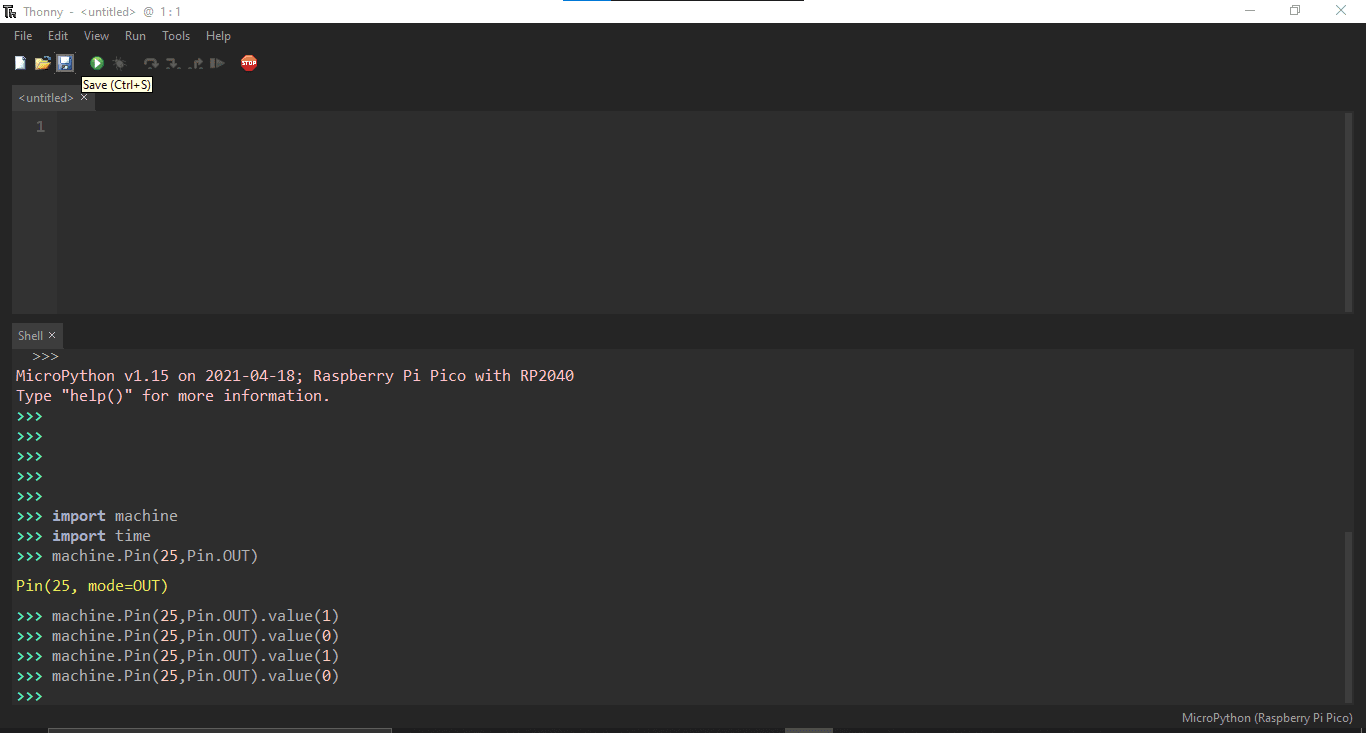Click the 'import machine' shell line
The image size is (1366, 733).
(115, 516)
